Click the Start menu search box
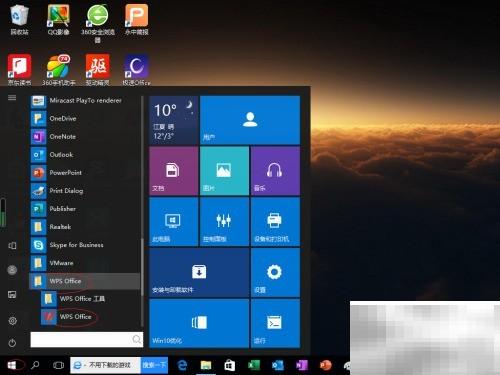This screenshot has height=375, width=500. (87, 339)
